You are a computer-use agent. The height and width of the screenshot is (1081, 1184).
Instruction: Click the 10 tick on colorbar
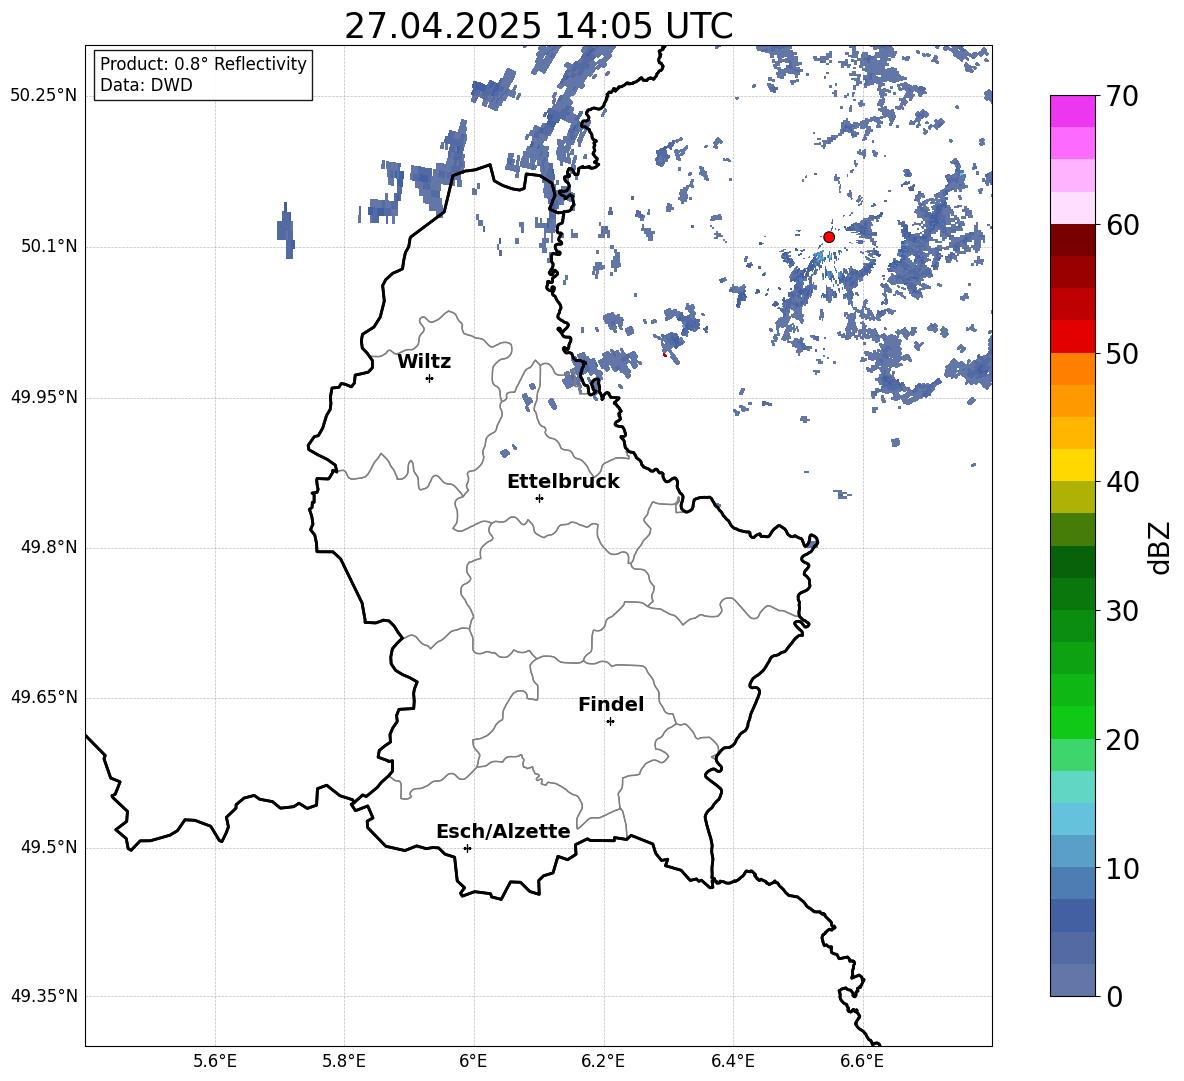coord(1122,869)
